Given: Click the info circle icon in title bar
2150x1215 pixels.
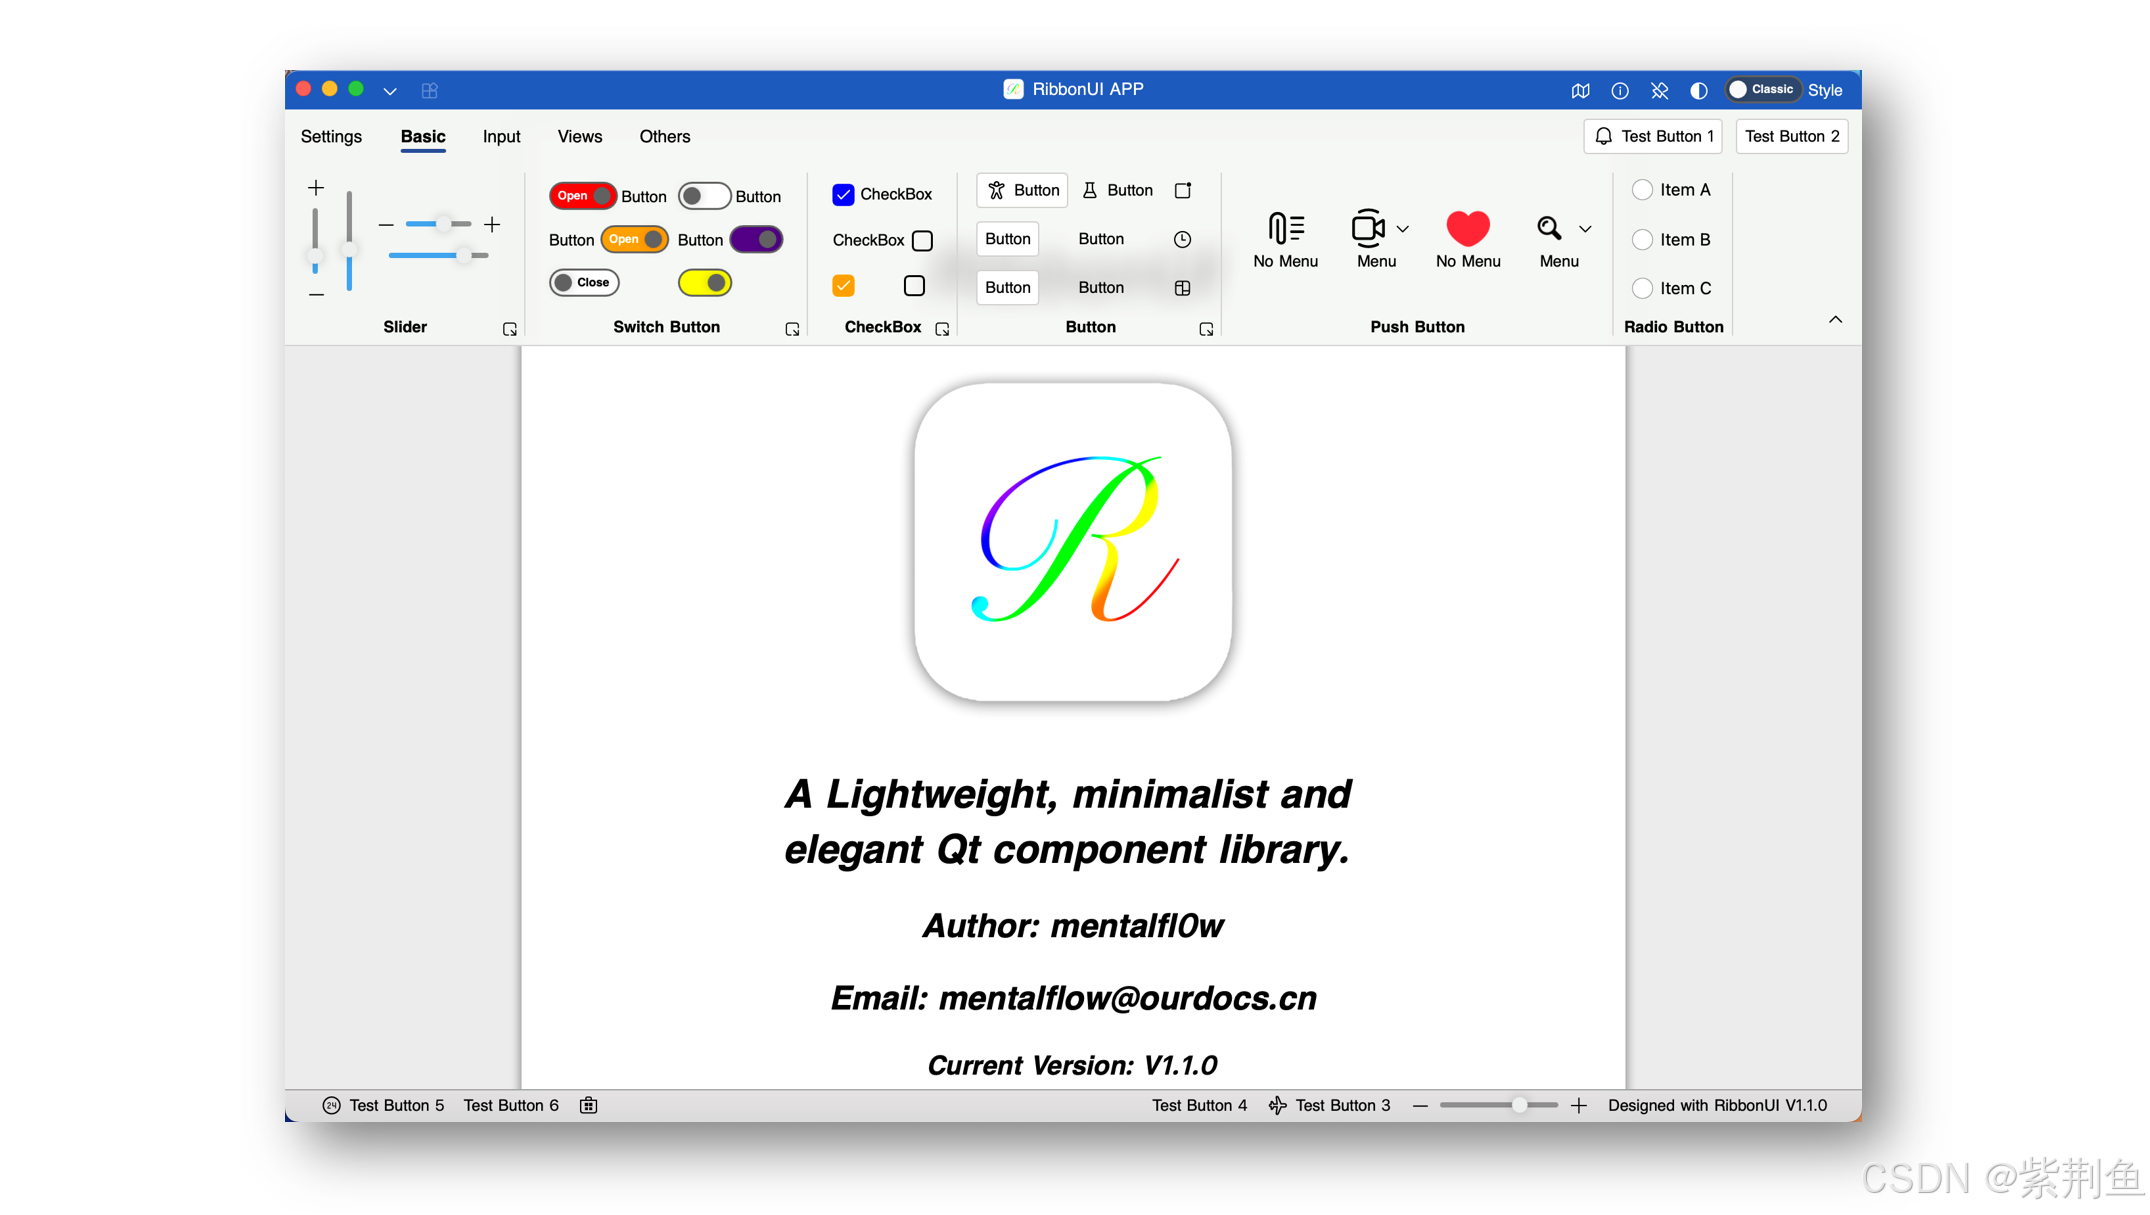Looking at the screenshot, I should (1620, 90).
